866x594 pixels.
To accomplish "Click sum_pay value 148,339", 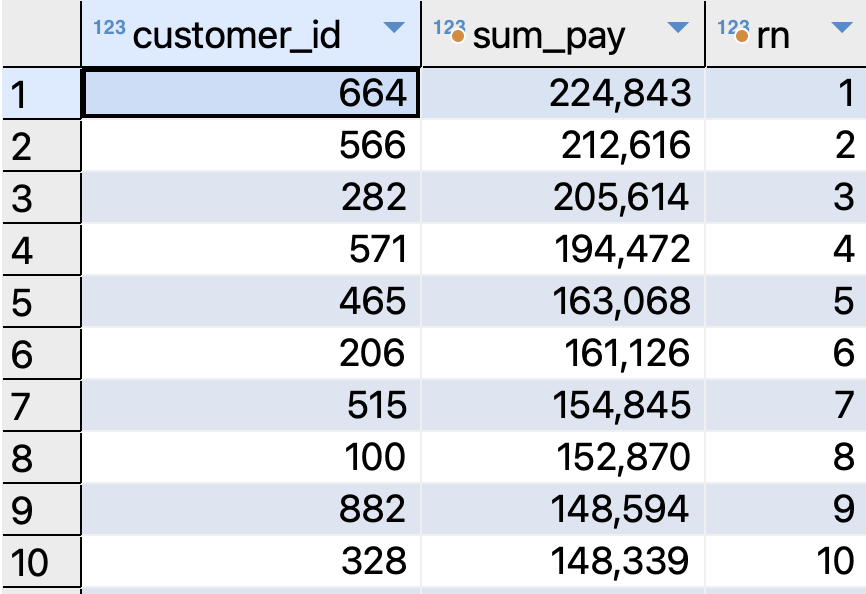I will tap(620, 561).
